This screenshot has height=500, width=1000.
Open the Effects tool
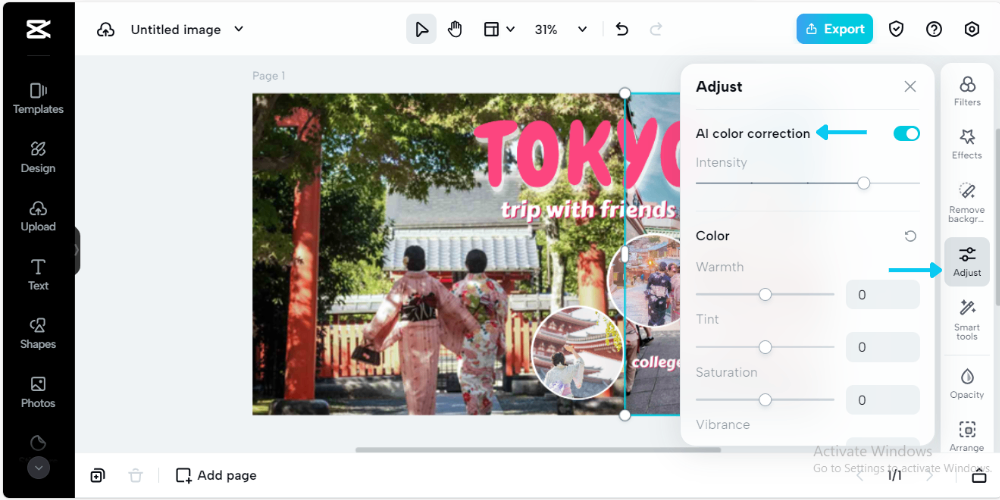pyautogui.click(x=967, y=144)
